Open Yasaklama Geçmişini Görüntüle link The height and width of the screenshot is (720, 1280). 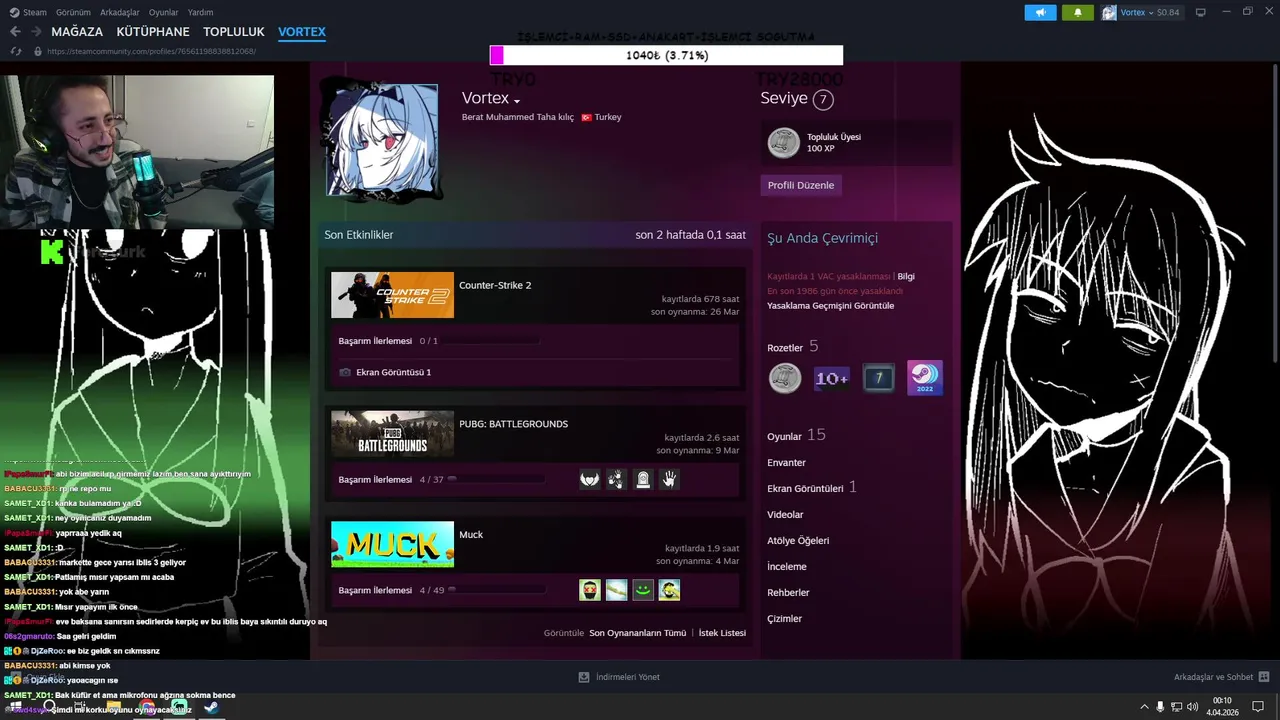point(831,306)
